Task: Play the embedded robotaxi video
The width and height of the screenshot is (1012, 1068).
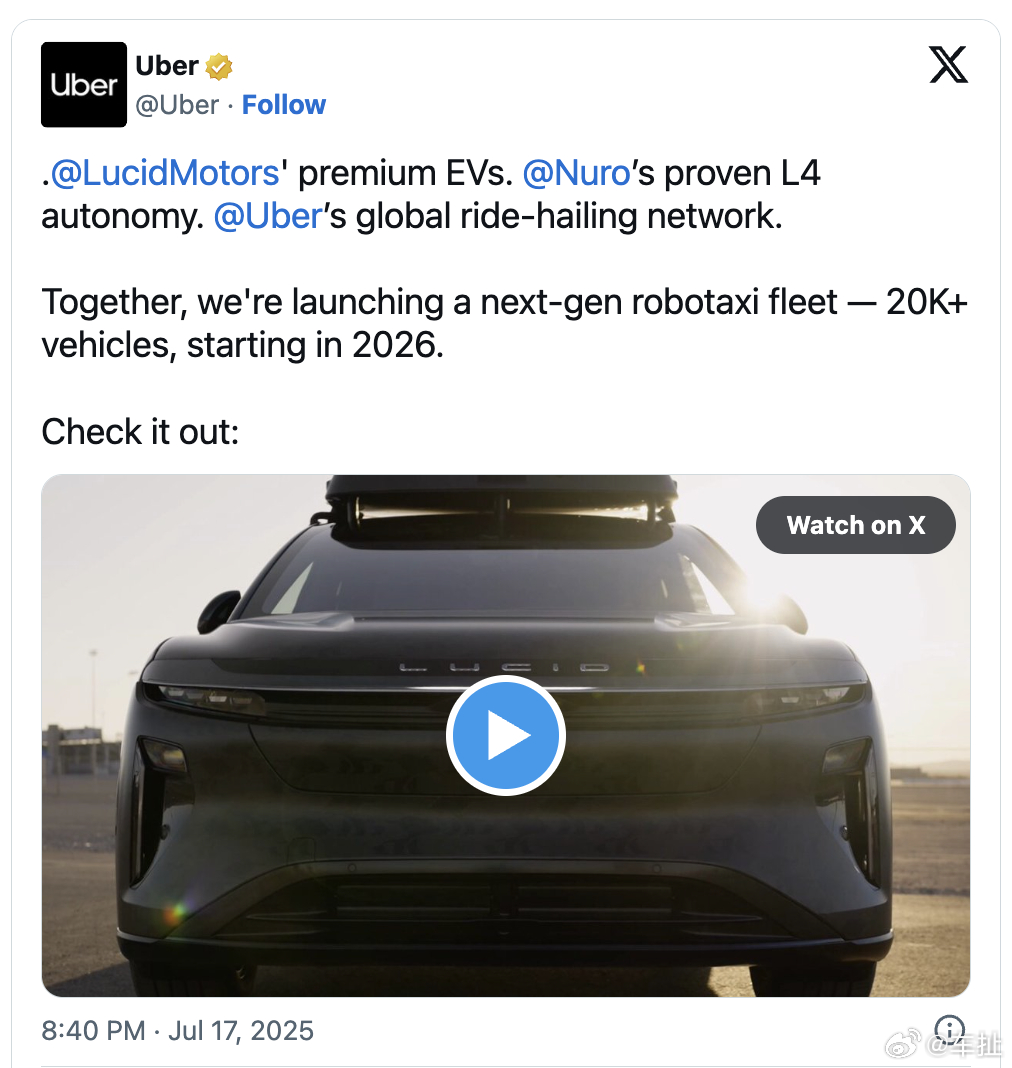Action: point(506,736)
